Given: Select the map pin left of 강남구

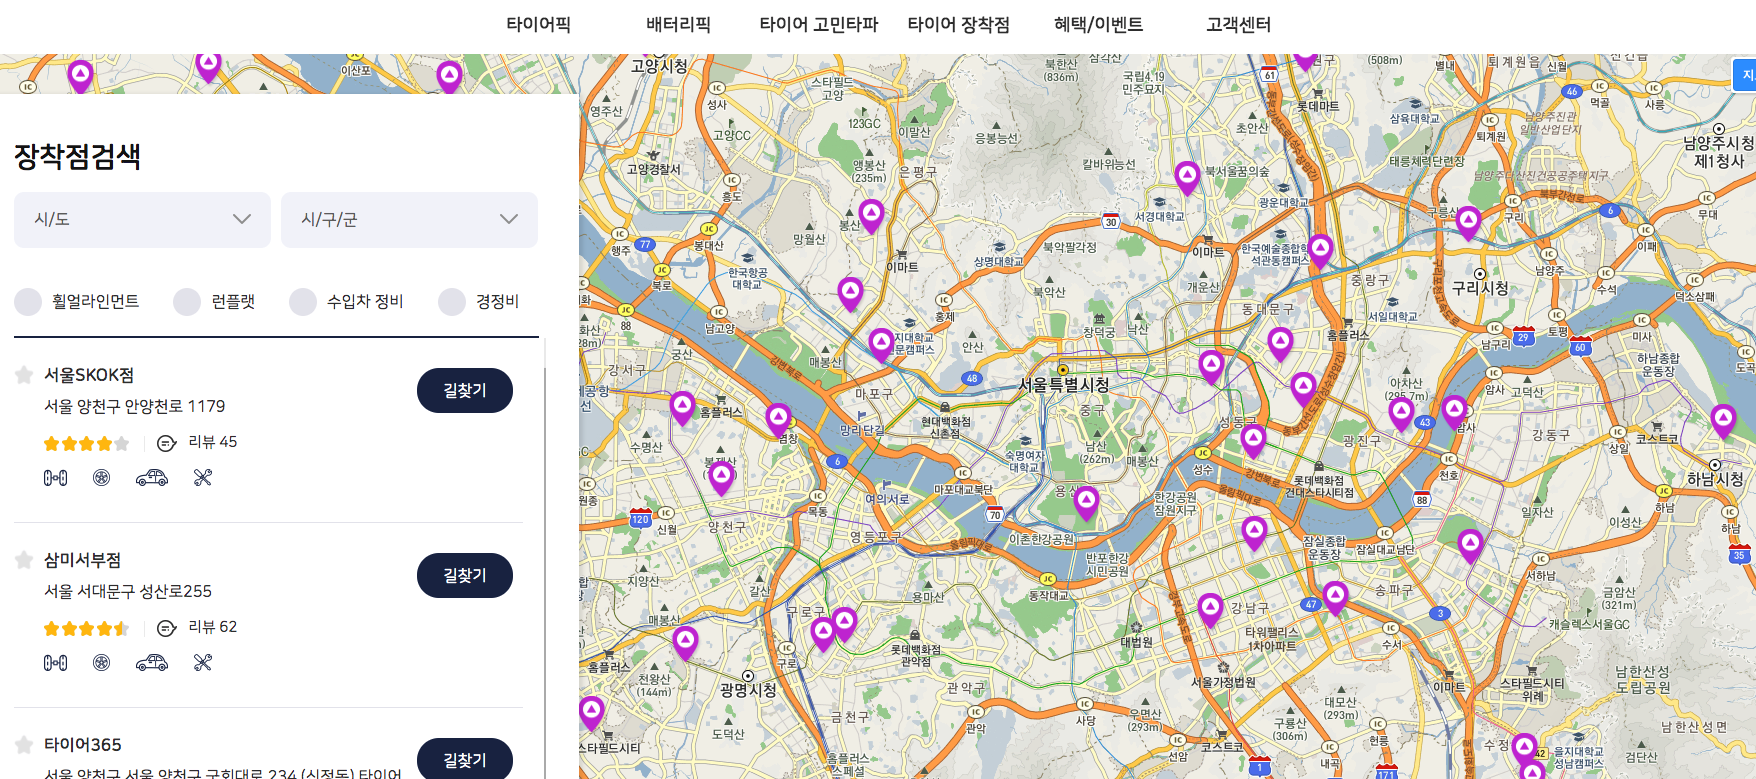Looking at the screenshot, I should (1211, 609).
